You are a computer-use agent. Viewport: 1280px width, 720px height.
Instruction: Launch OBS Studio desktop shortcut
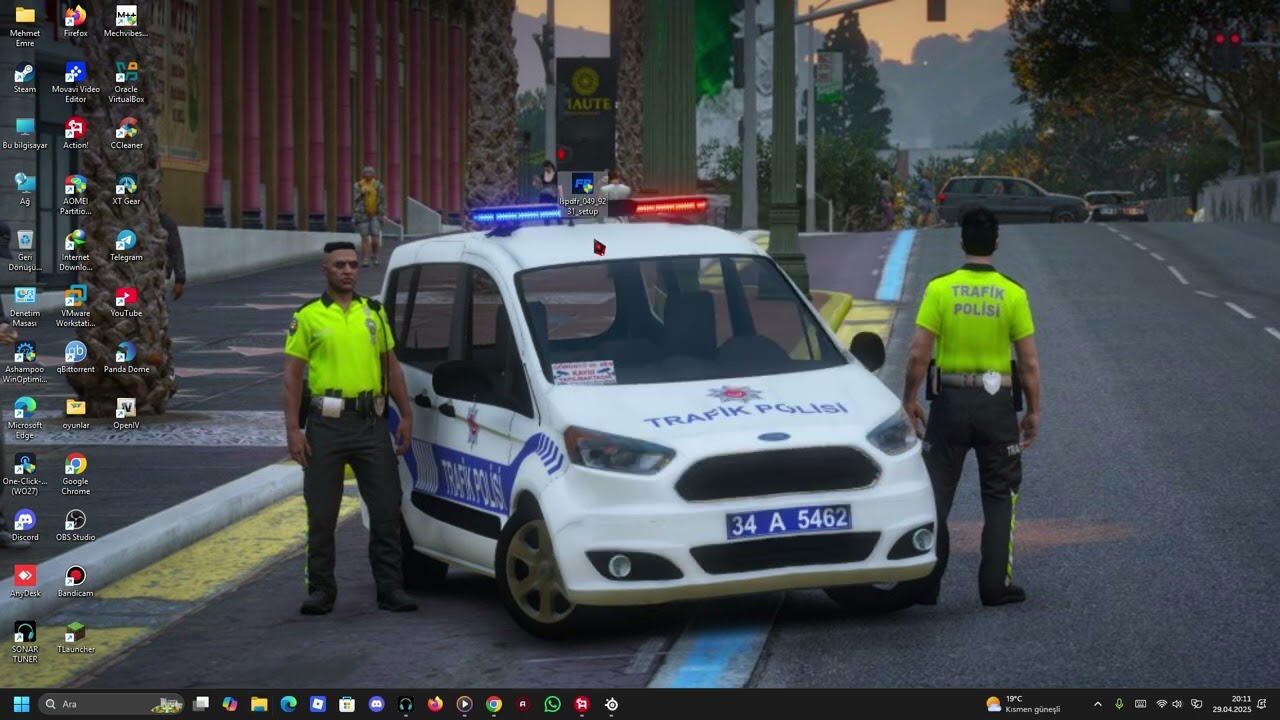point(75,526)
